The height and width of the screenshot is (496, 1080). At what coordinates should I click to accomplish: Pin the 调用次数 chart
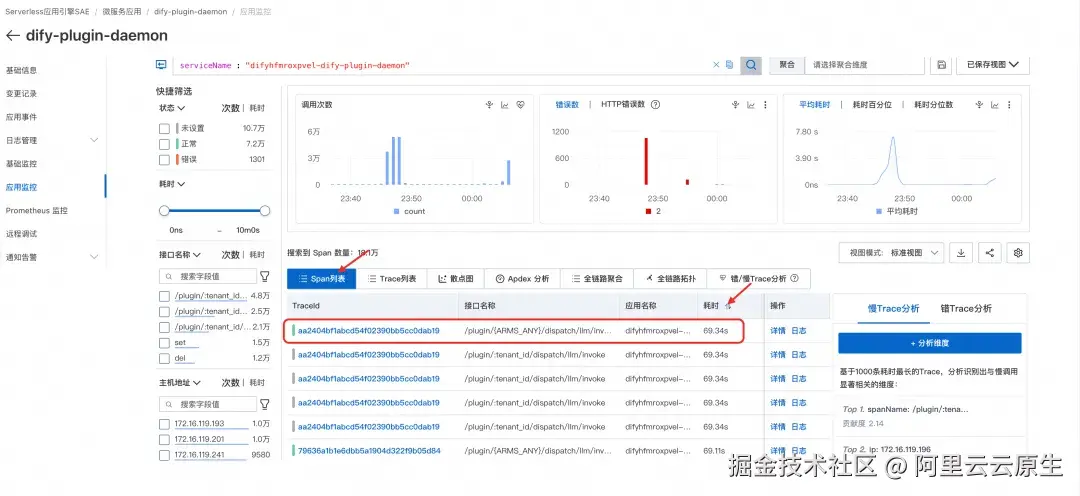489,105
